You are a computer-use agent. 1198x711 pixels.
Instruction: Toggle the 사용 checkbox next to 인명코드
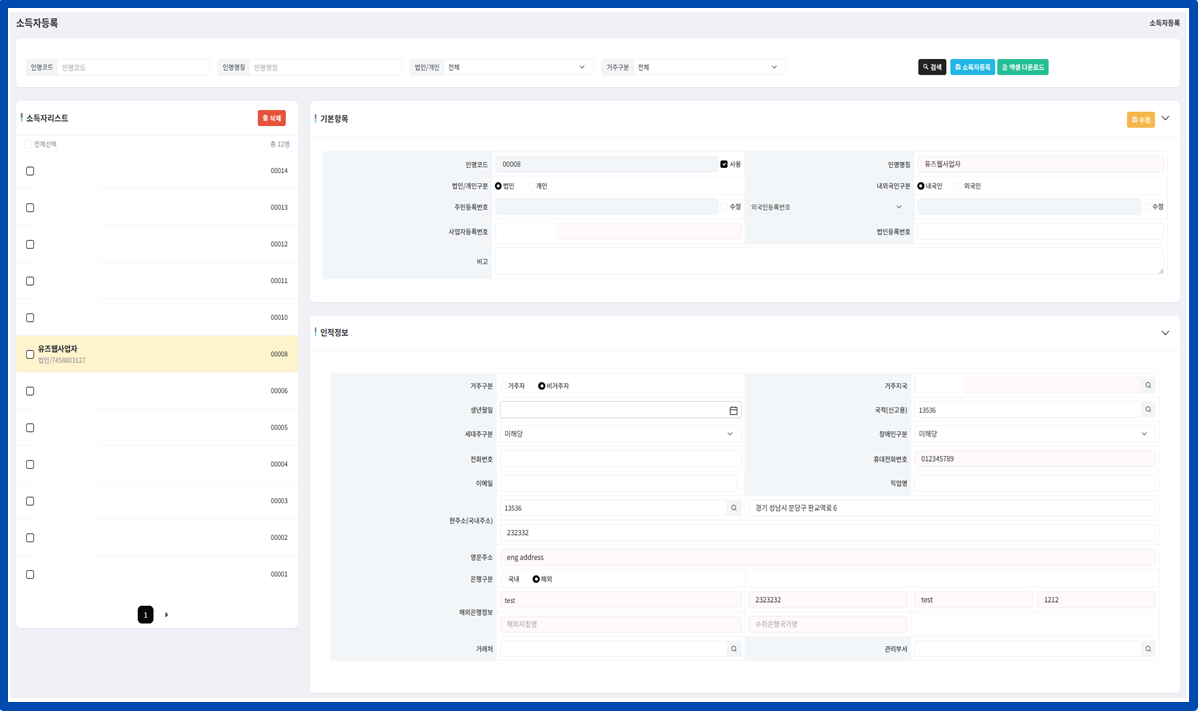pos(724,164)
